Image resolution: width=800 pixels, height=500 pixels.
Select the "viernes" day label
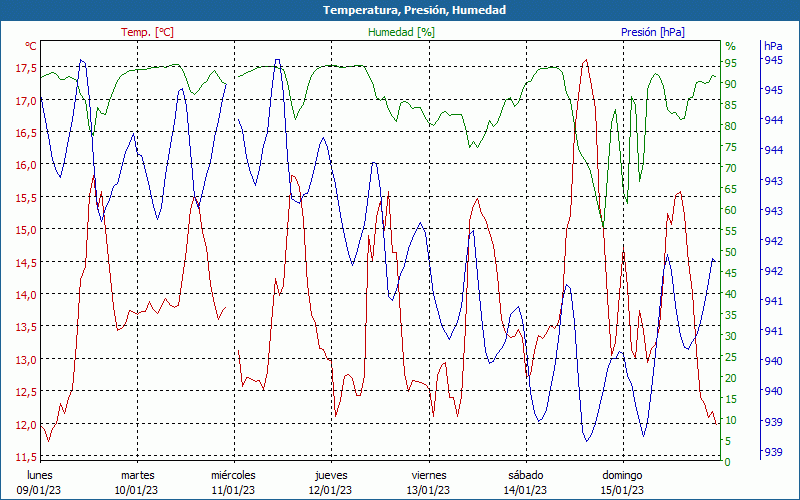click(429, 476)
